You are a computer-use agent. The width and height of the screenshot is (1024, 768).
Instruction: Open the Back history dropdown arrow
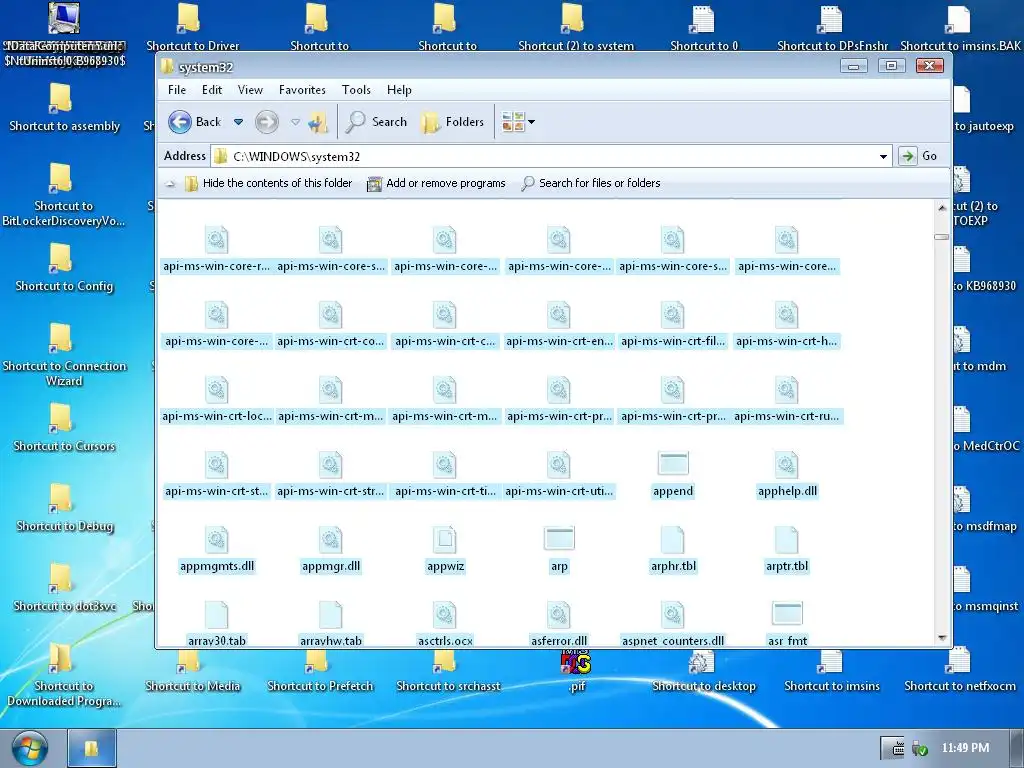pos(238,121)
